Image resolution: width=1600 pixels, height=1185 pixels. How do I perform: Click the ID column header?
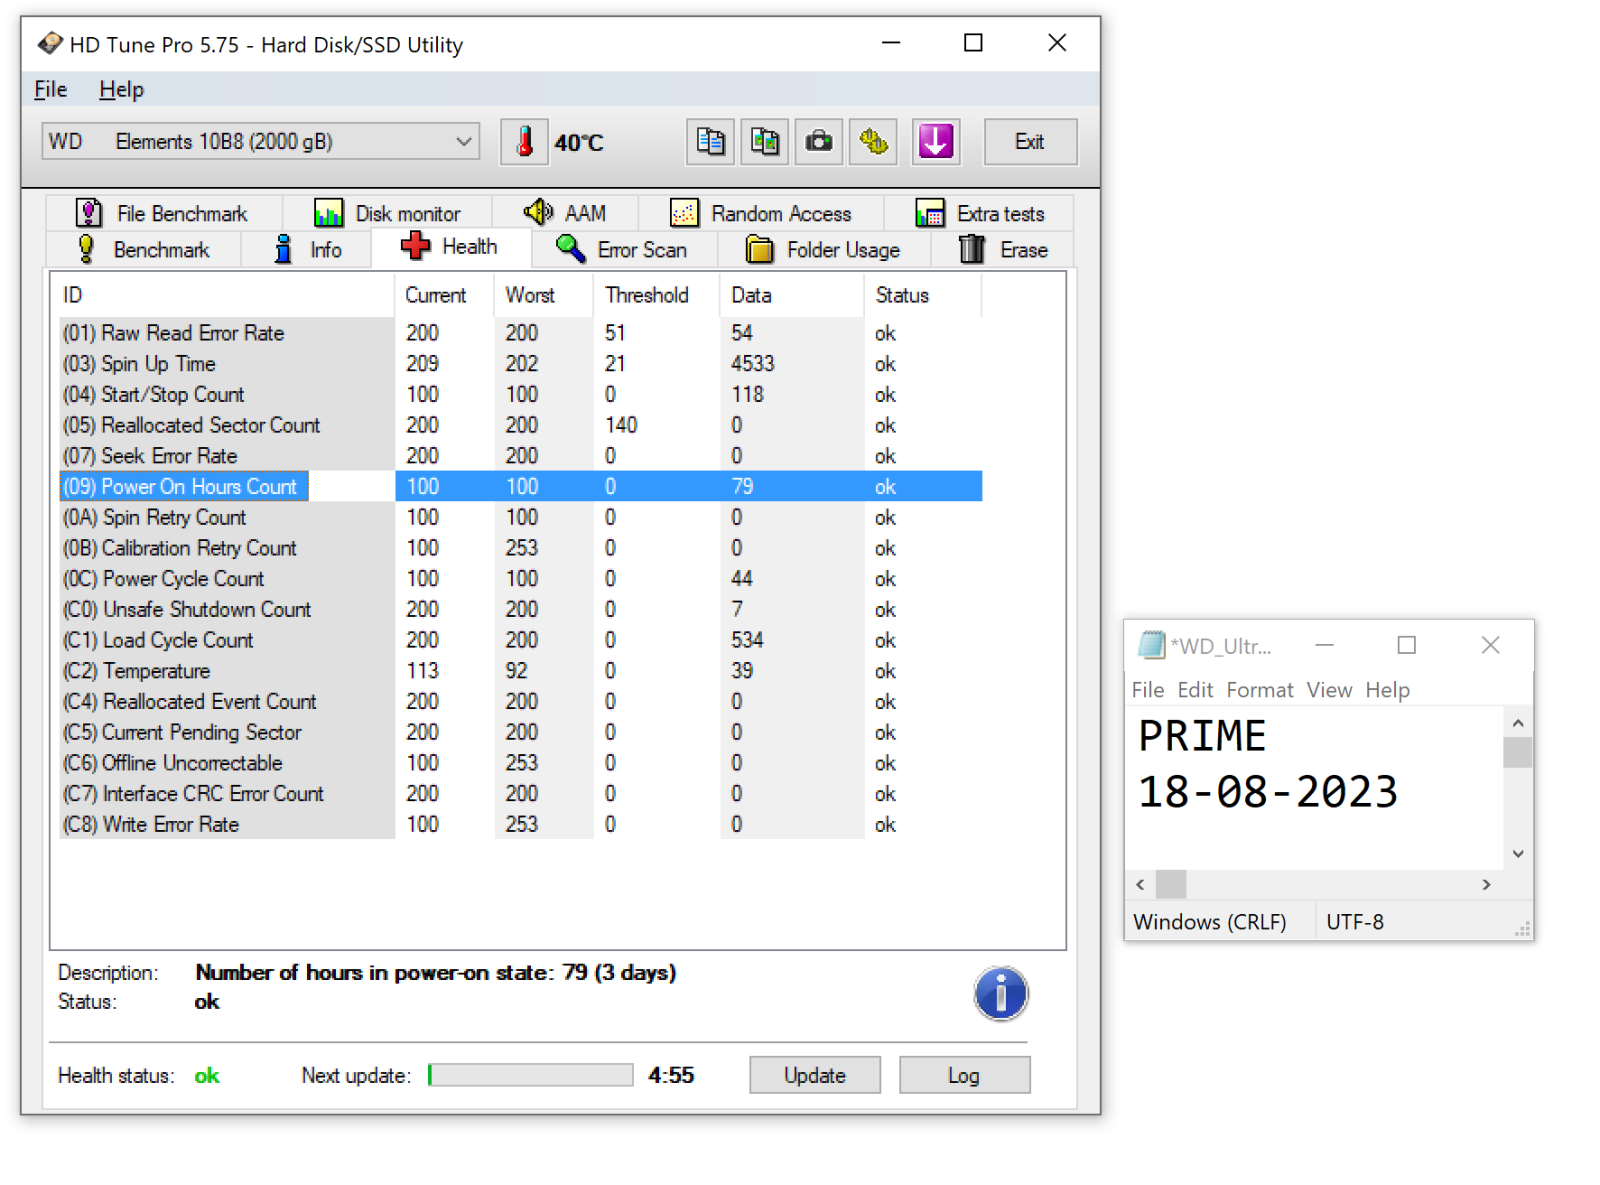pyautogui.click(x=225, y=295)
